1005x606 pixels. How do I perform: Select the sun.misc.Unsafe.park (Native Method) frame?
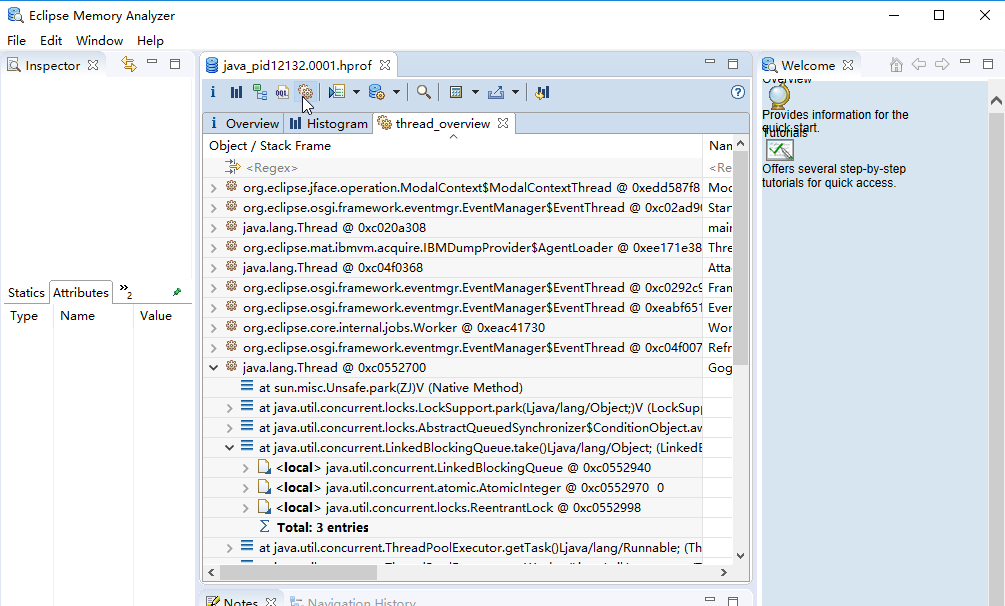[391, 388]
